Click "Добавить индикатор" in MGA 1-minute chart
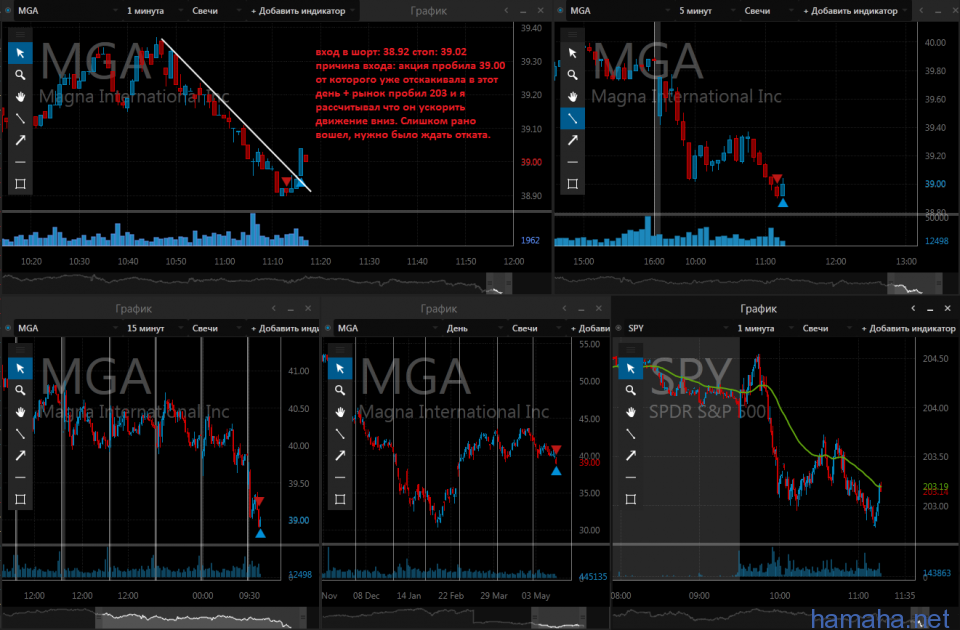Screen dimensions: 960x630 [x=299, y=10]
